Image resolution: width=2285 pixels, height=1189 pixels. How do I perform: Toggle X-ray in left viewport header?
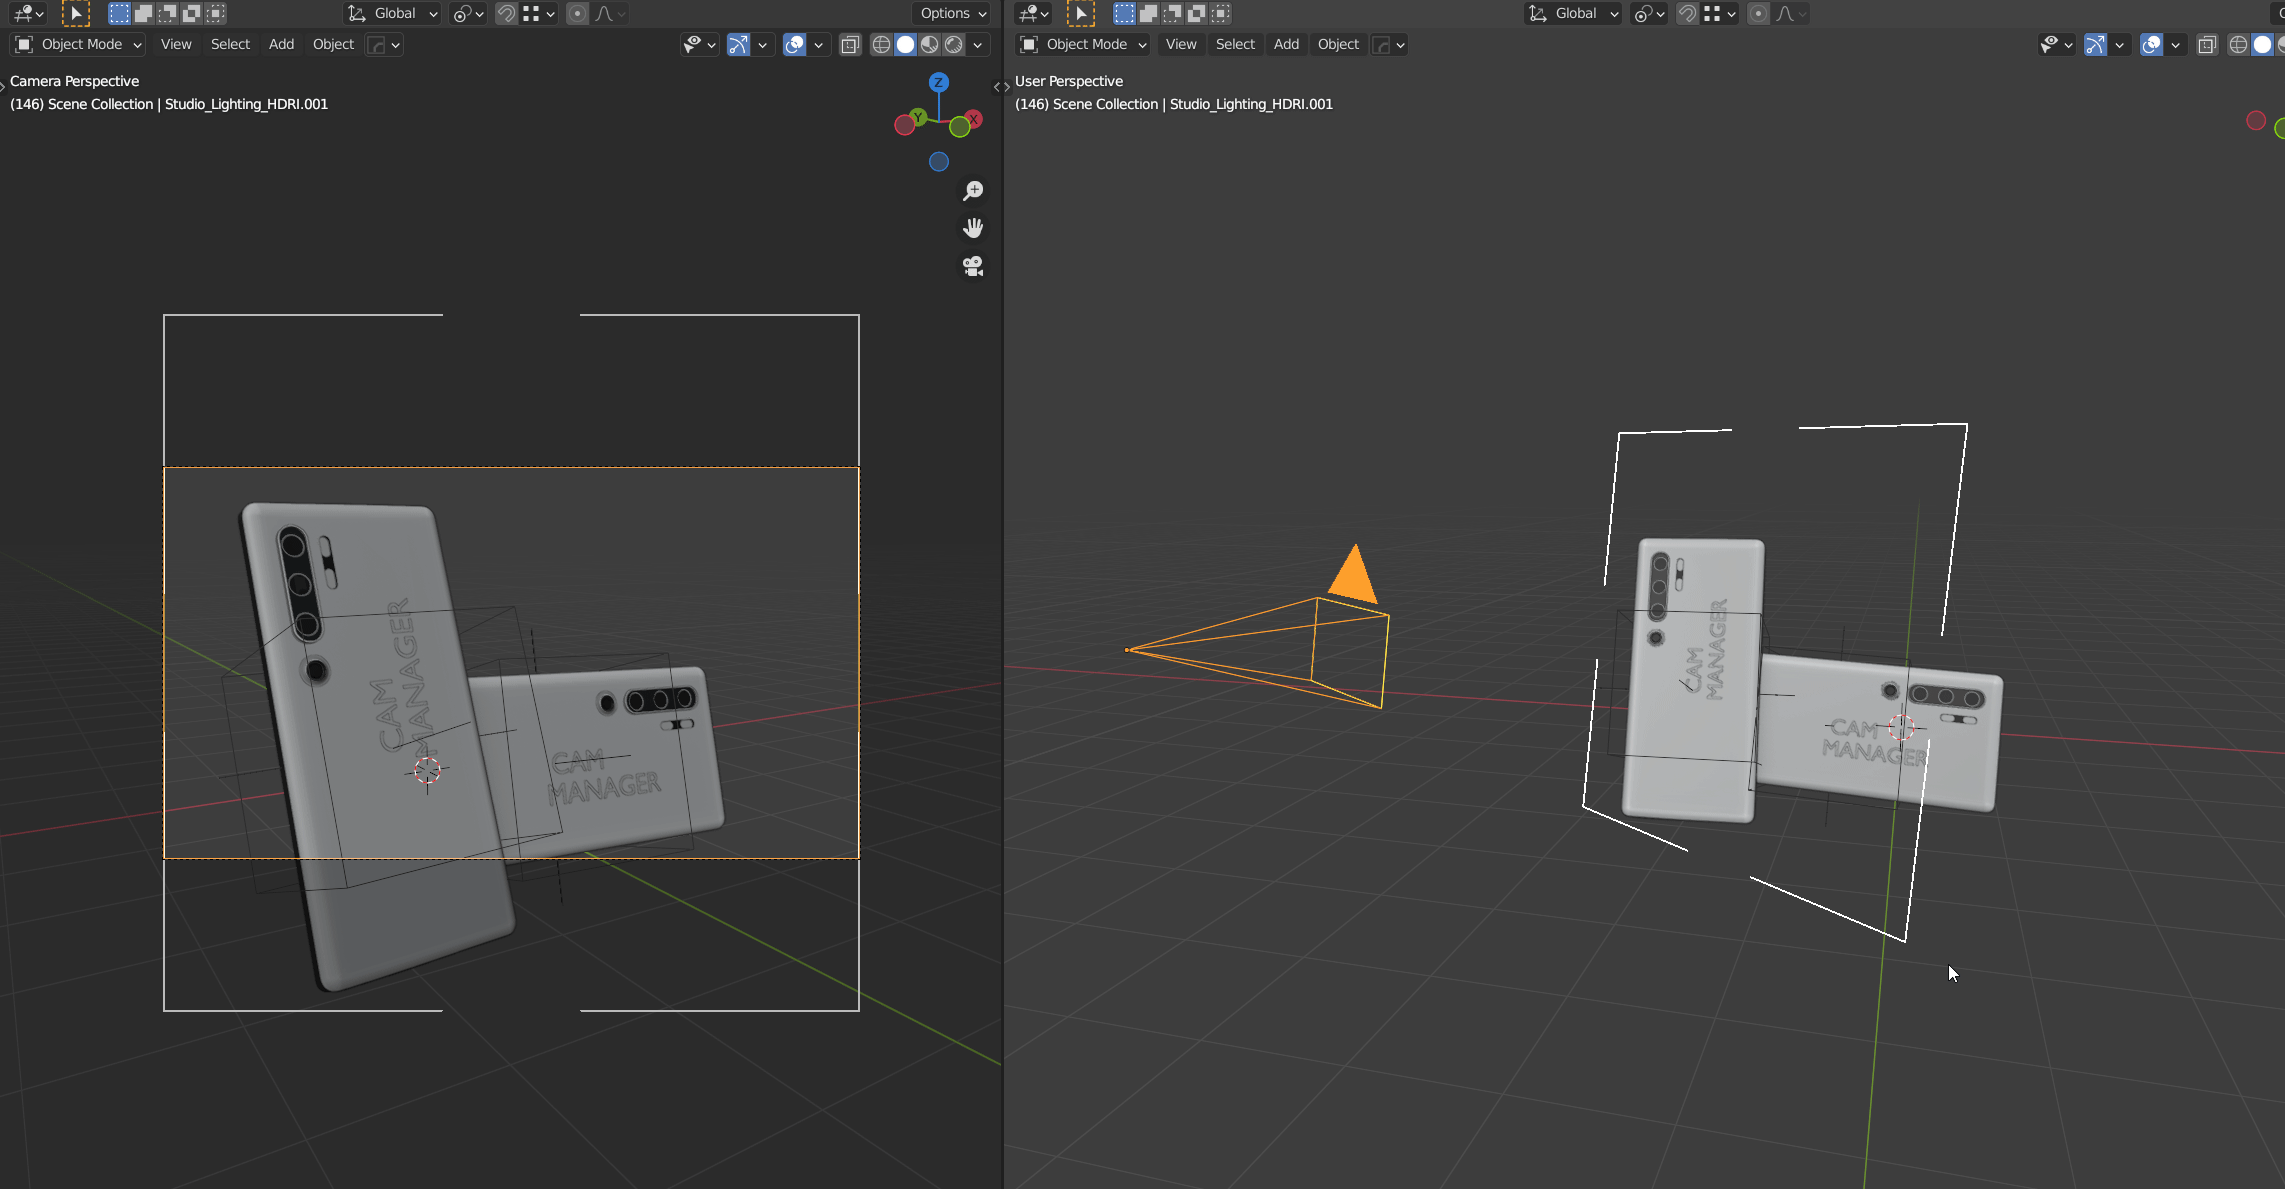[x=850, y=44]
